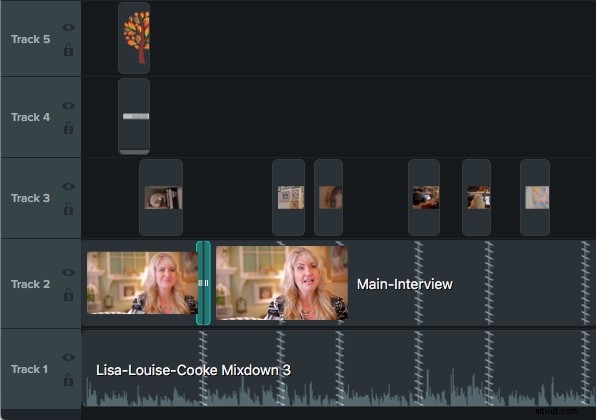Image resolution: width=596 pixels, height=420 pixels.
Task: Select the Track 2 header label
Action: [x=30, y=284]
